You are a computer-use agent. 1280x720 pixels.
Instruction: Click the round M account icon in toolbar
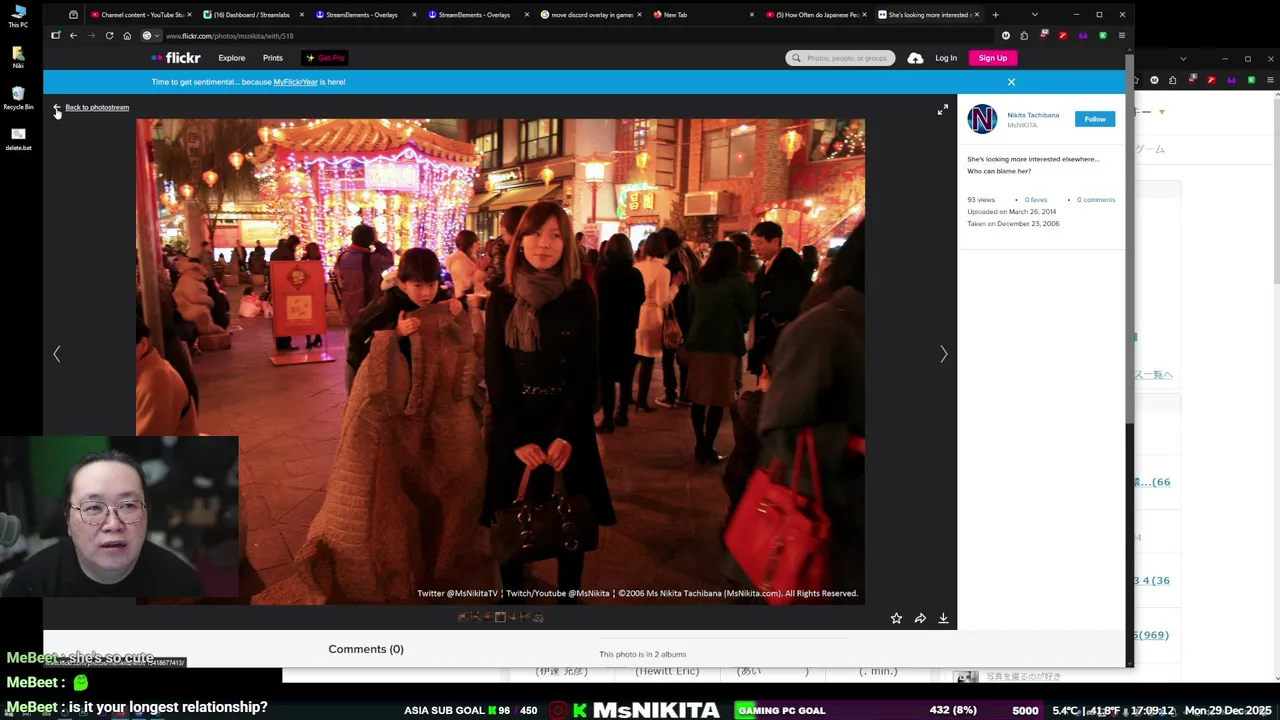pyautogui.click(x=1005, y=36)
